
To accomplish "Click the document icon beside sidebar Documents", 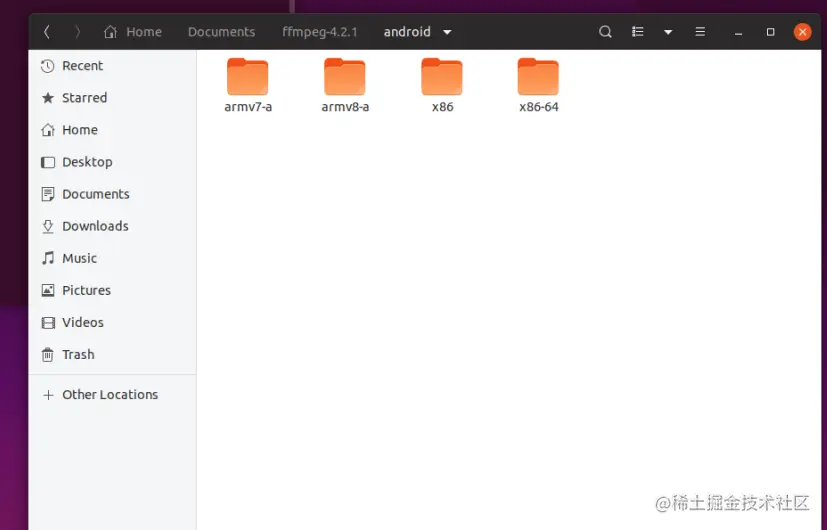I will tap(47, 194).
